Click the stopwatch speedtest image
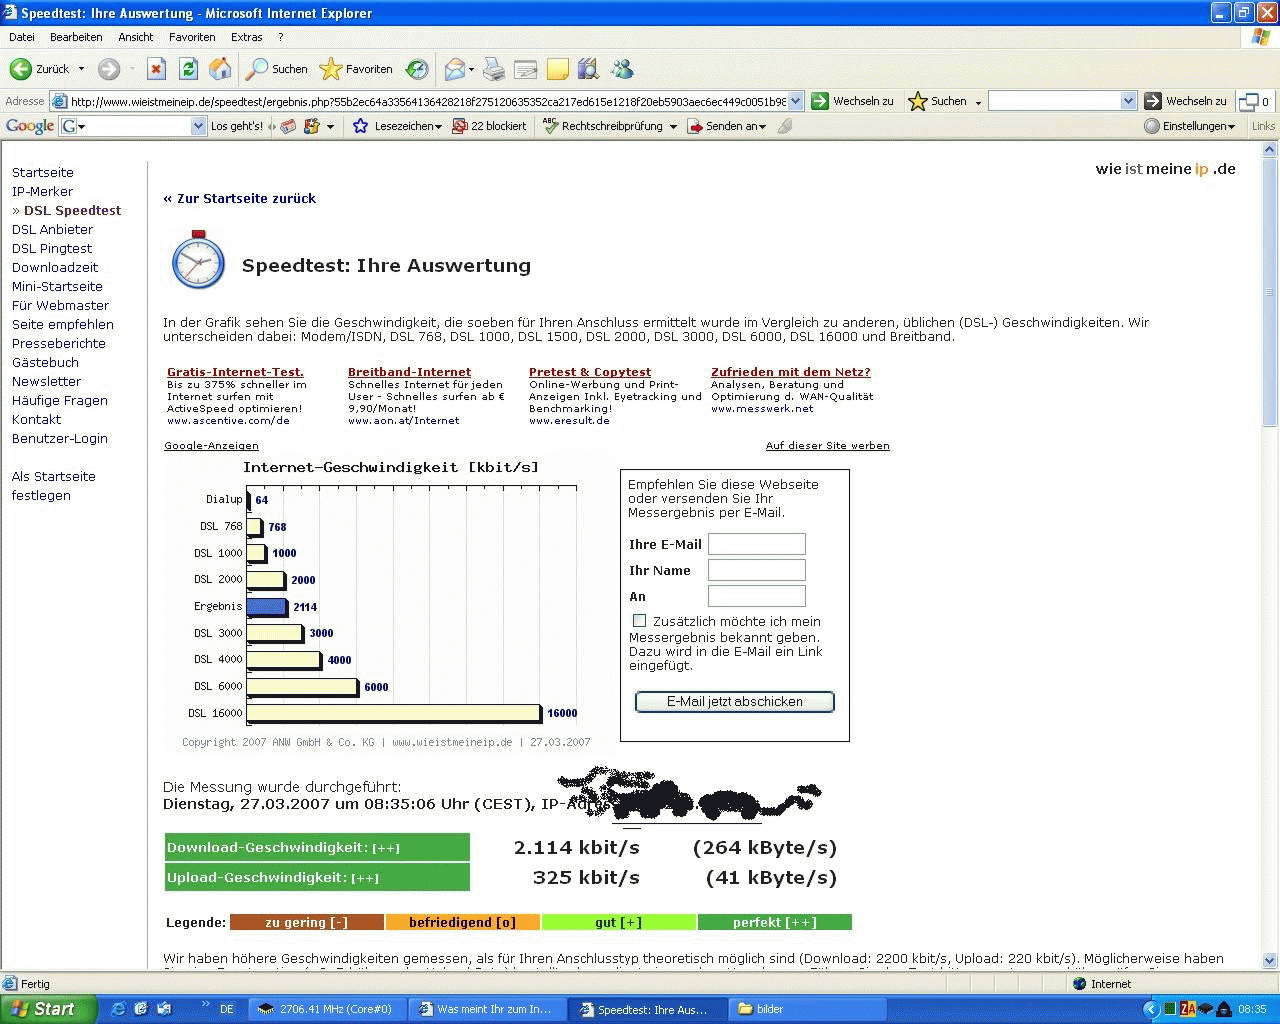This screenshot has width=1280, height=1024. point(198,260)
